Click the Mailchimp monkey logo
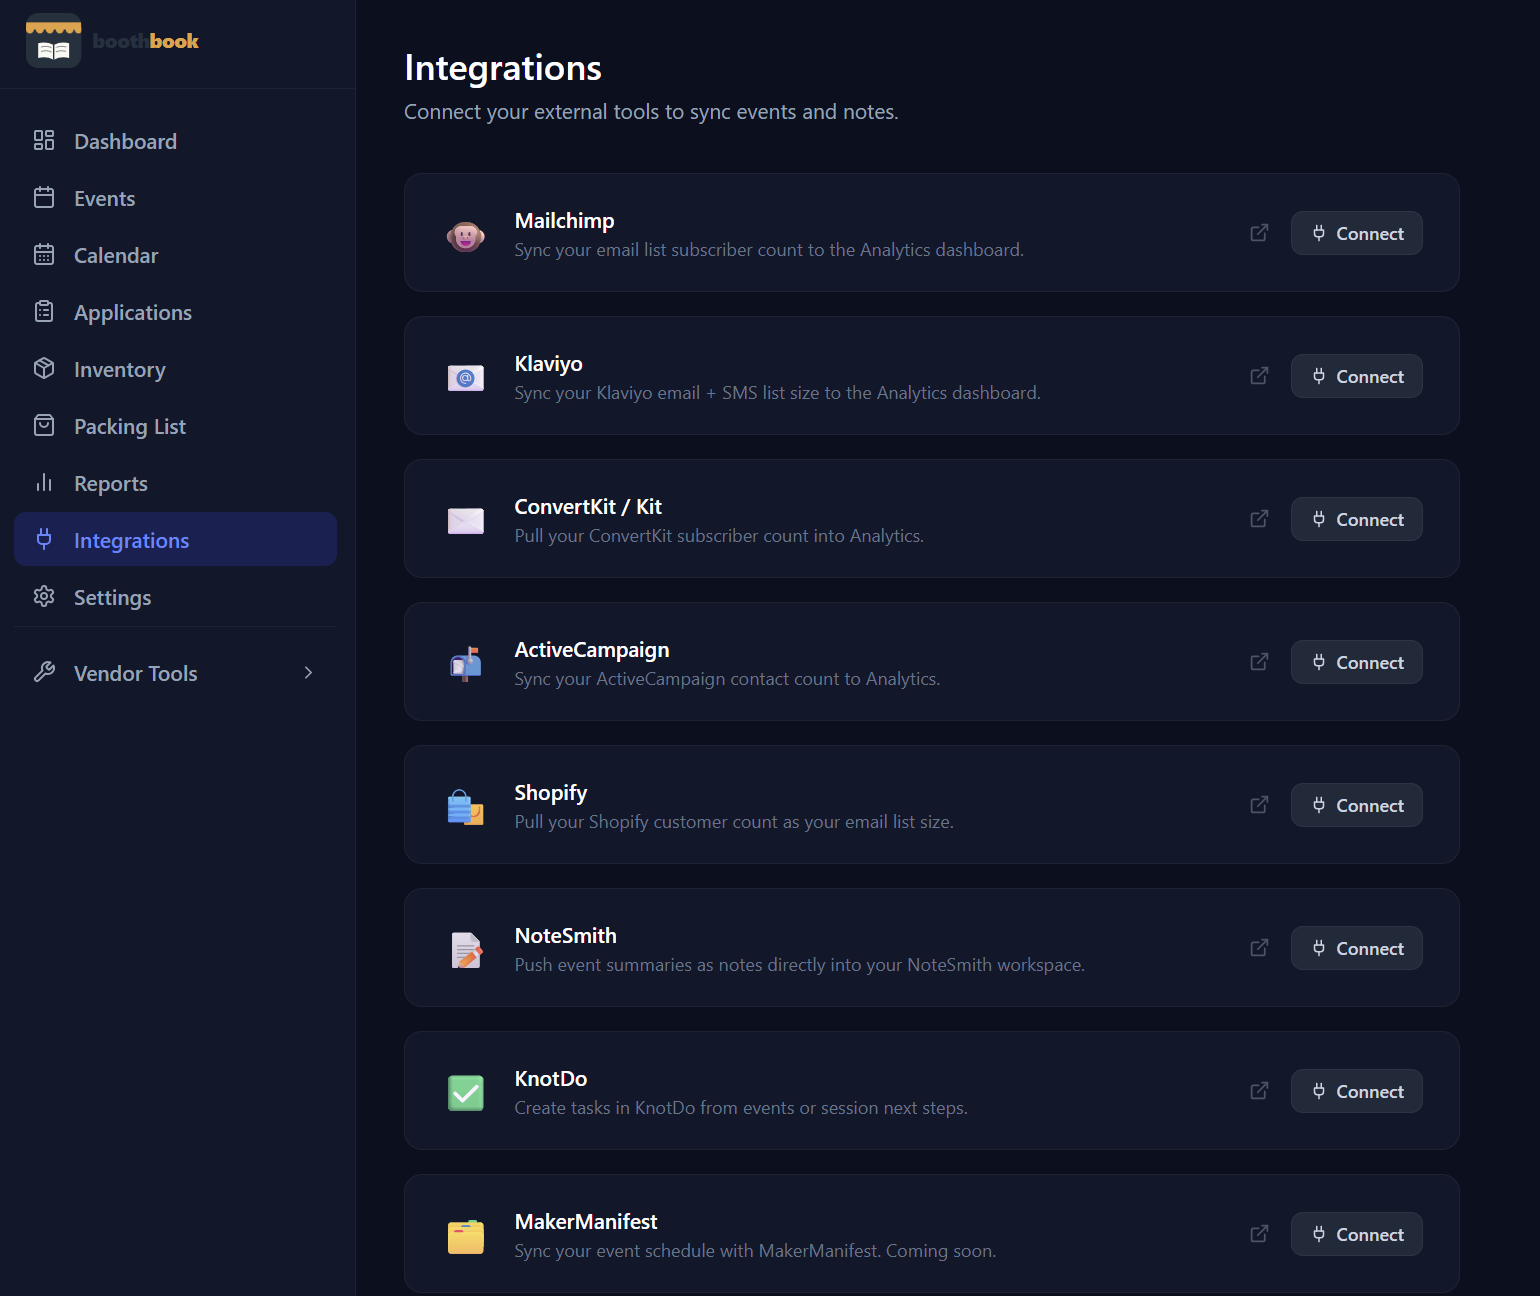This screenshot has height=1296, width=1540. click(x=466, y=236)
